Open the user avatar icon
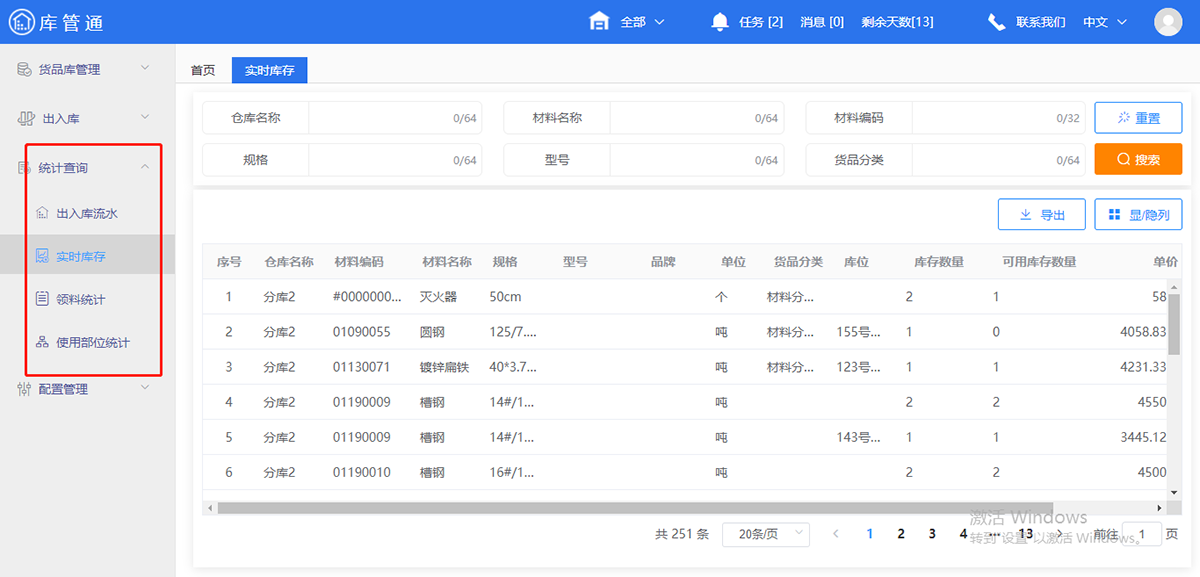This screenshot has height=577, width=1200. click(x=1168, y=21)
